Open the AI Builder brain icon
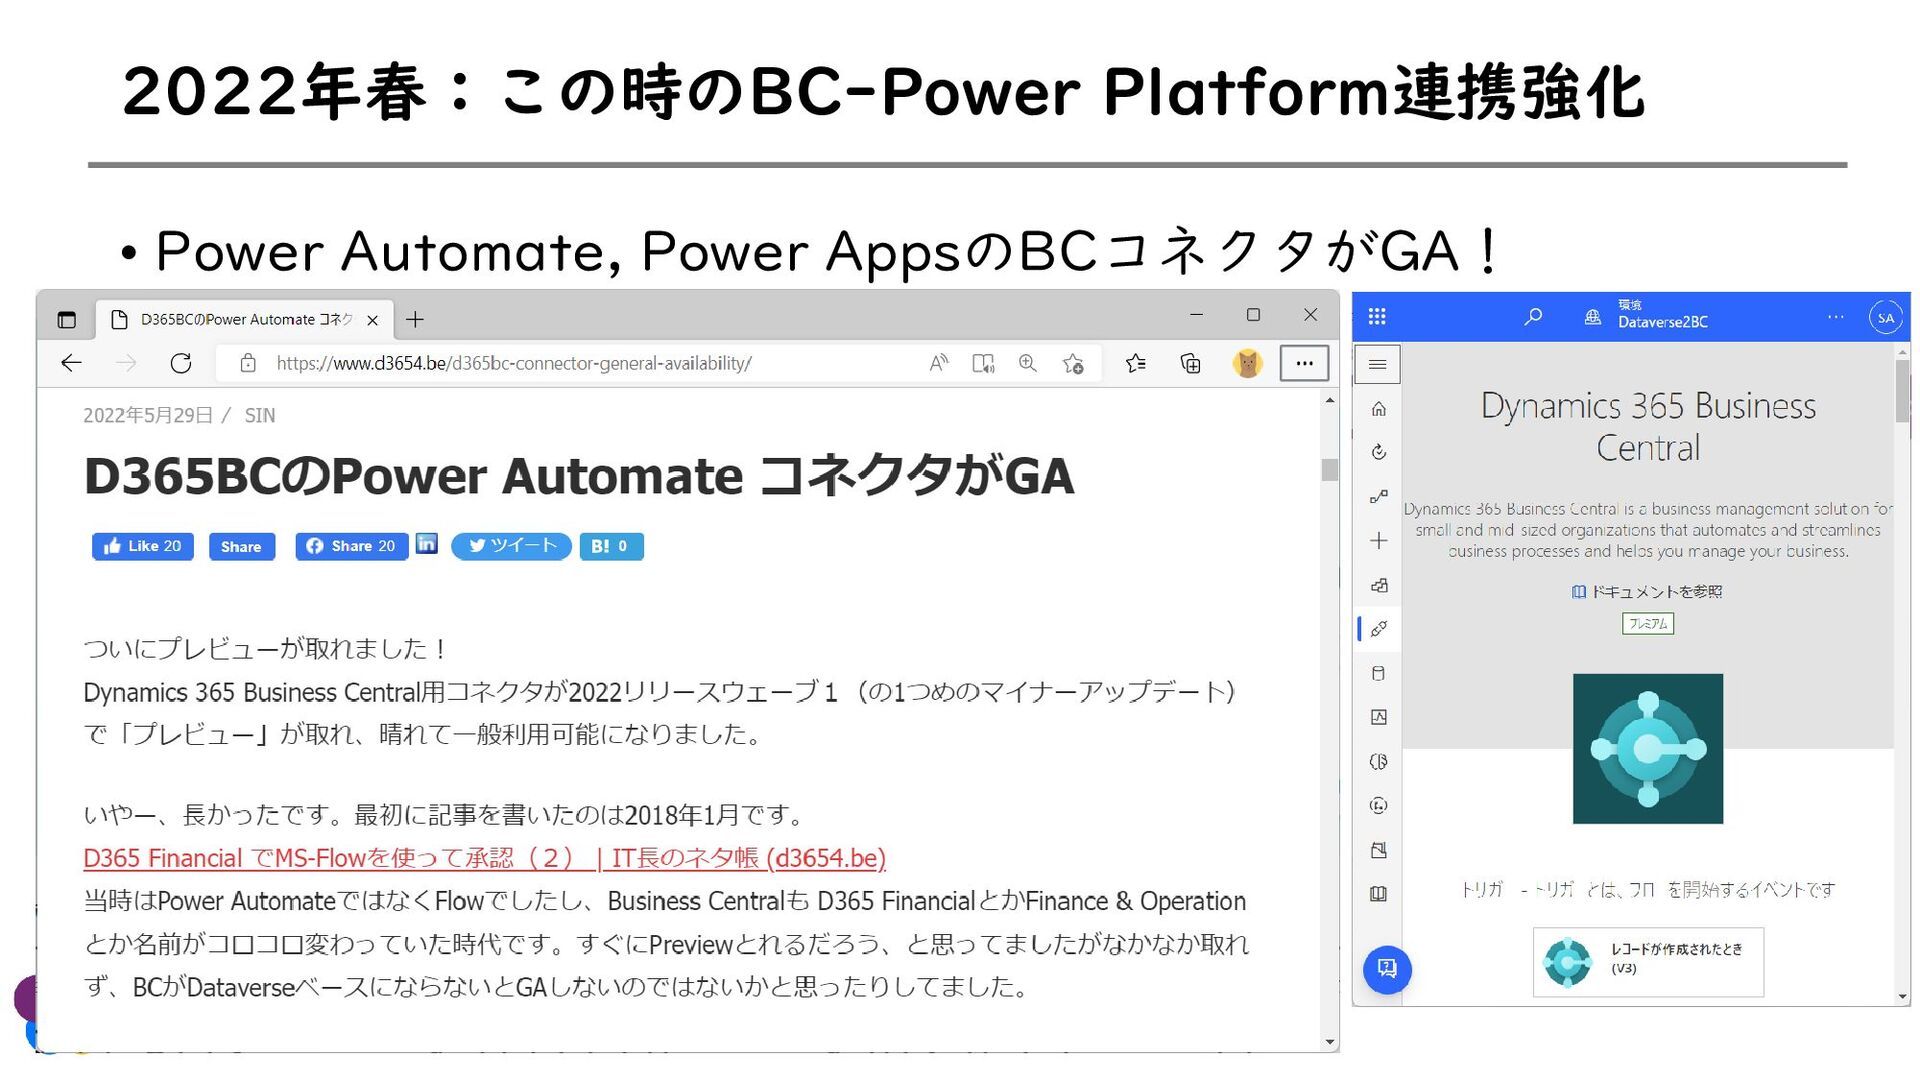 tap(1378, 762)
